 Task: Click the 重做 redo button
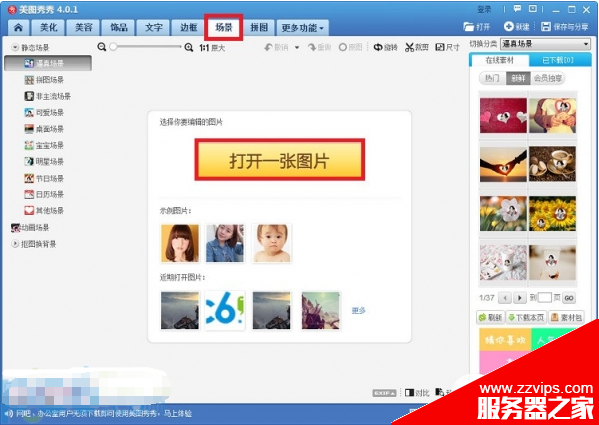click(319, 47)
